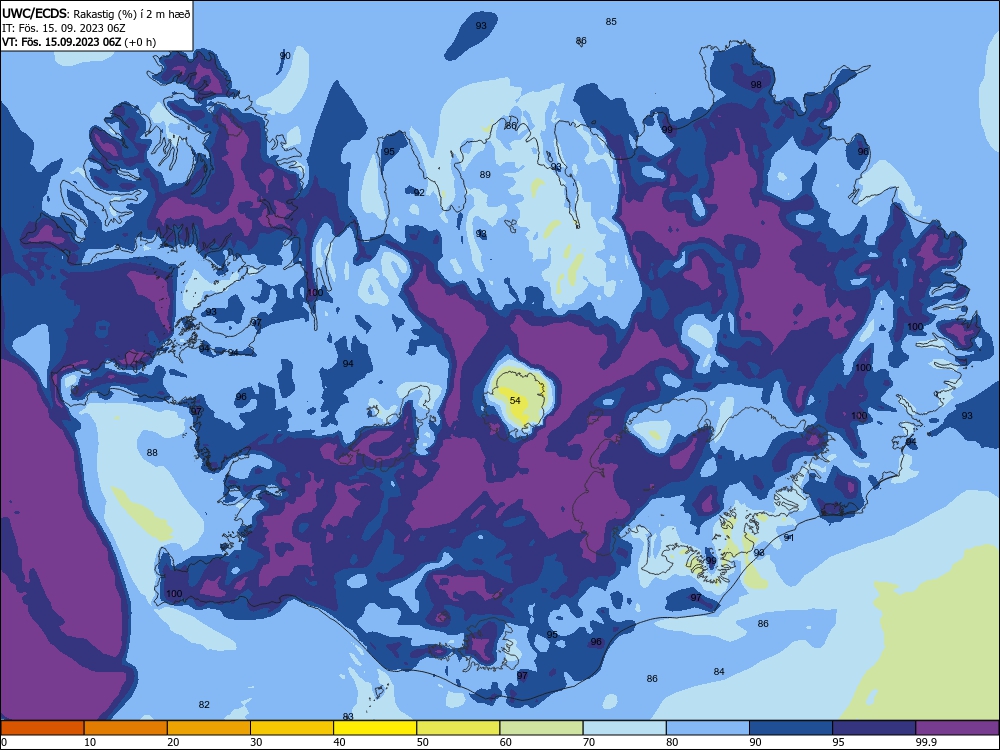Pick the 20–30% legend color block
The width and height of the screenshot is (1000, 750).
click(209, 728)
